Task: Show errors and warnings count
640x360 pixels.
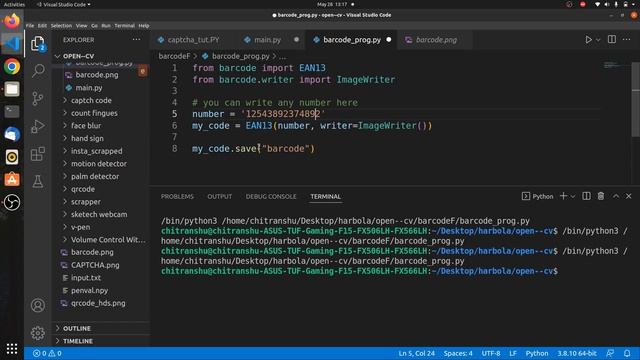Action: [x=47, y=353]
